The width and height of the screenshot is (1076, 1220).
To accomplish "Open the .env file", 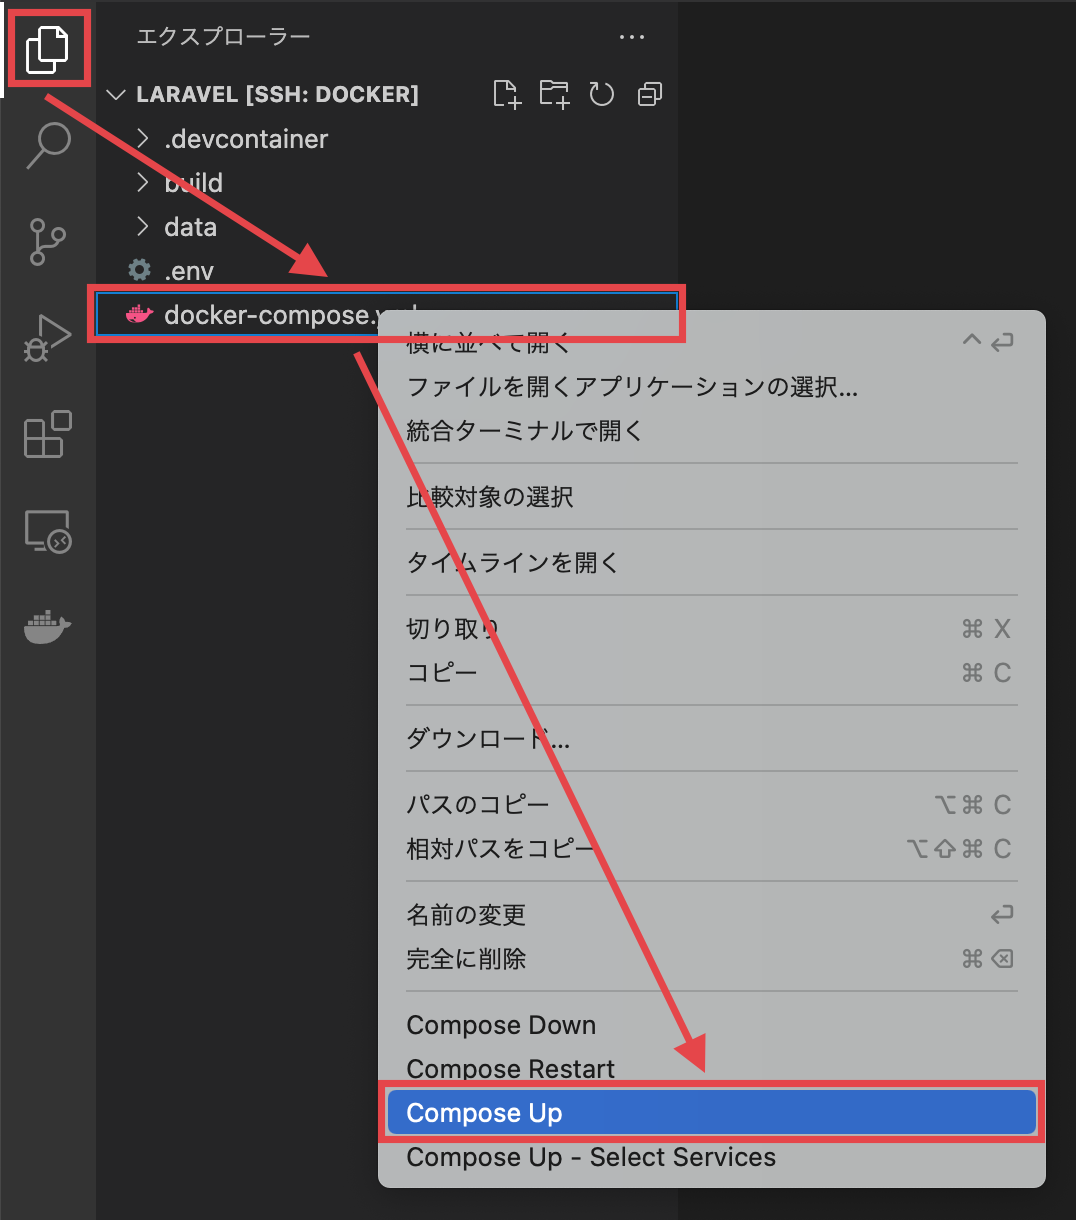I will 190,270.
